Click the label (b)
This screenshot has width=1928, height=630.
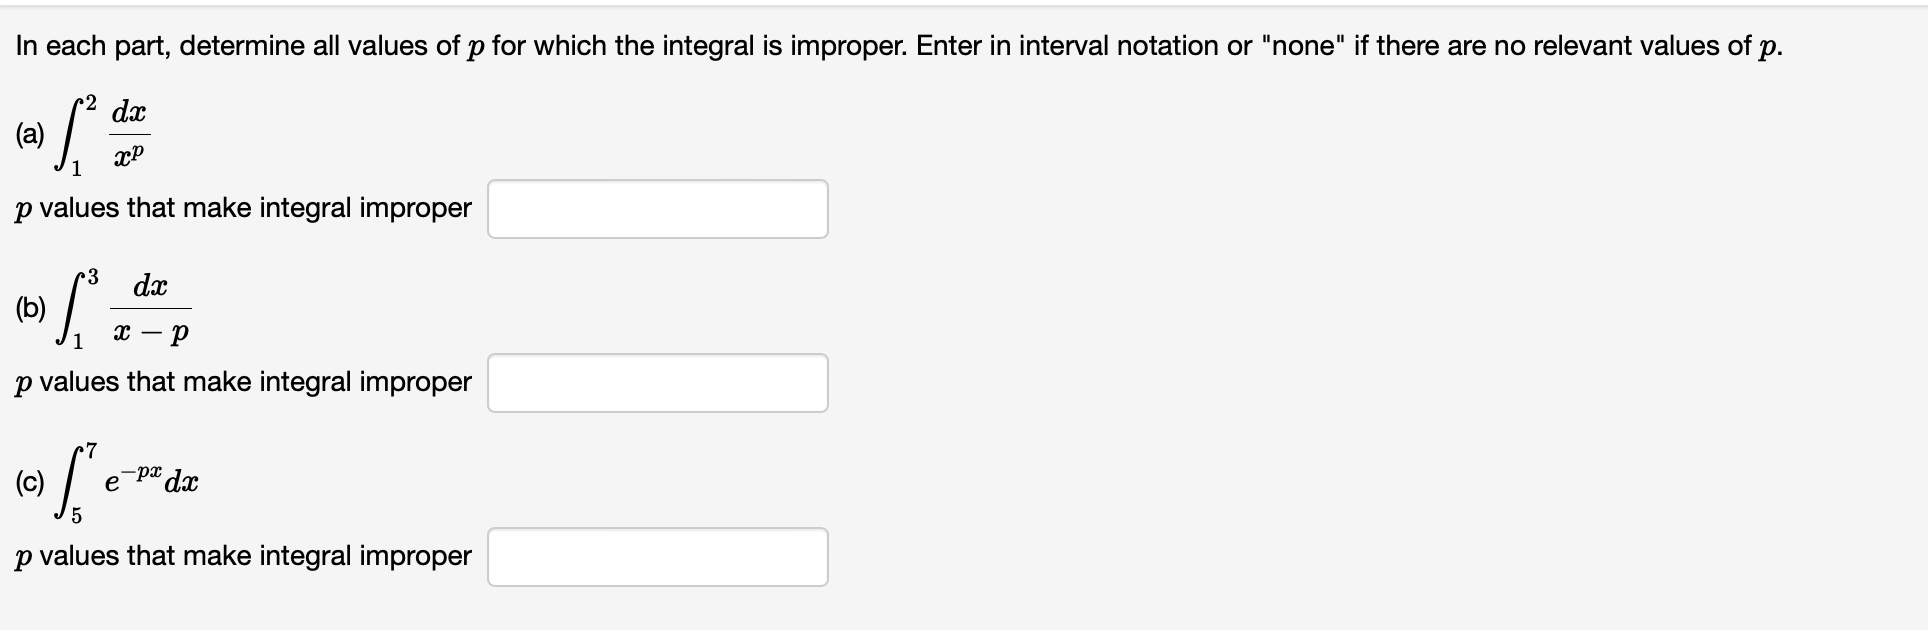[30, 307]
